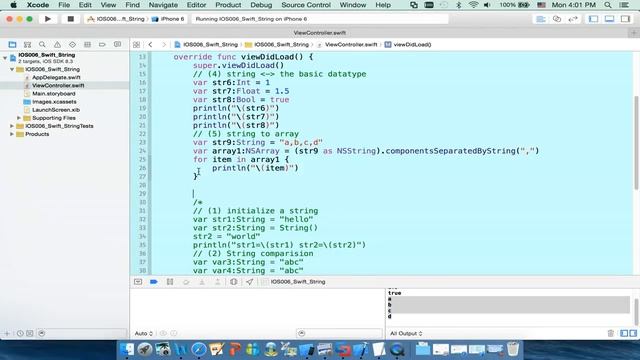Open the related items grid menu
The width and height of the screenshot is (640, 360).
coord(136,44)
